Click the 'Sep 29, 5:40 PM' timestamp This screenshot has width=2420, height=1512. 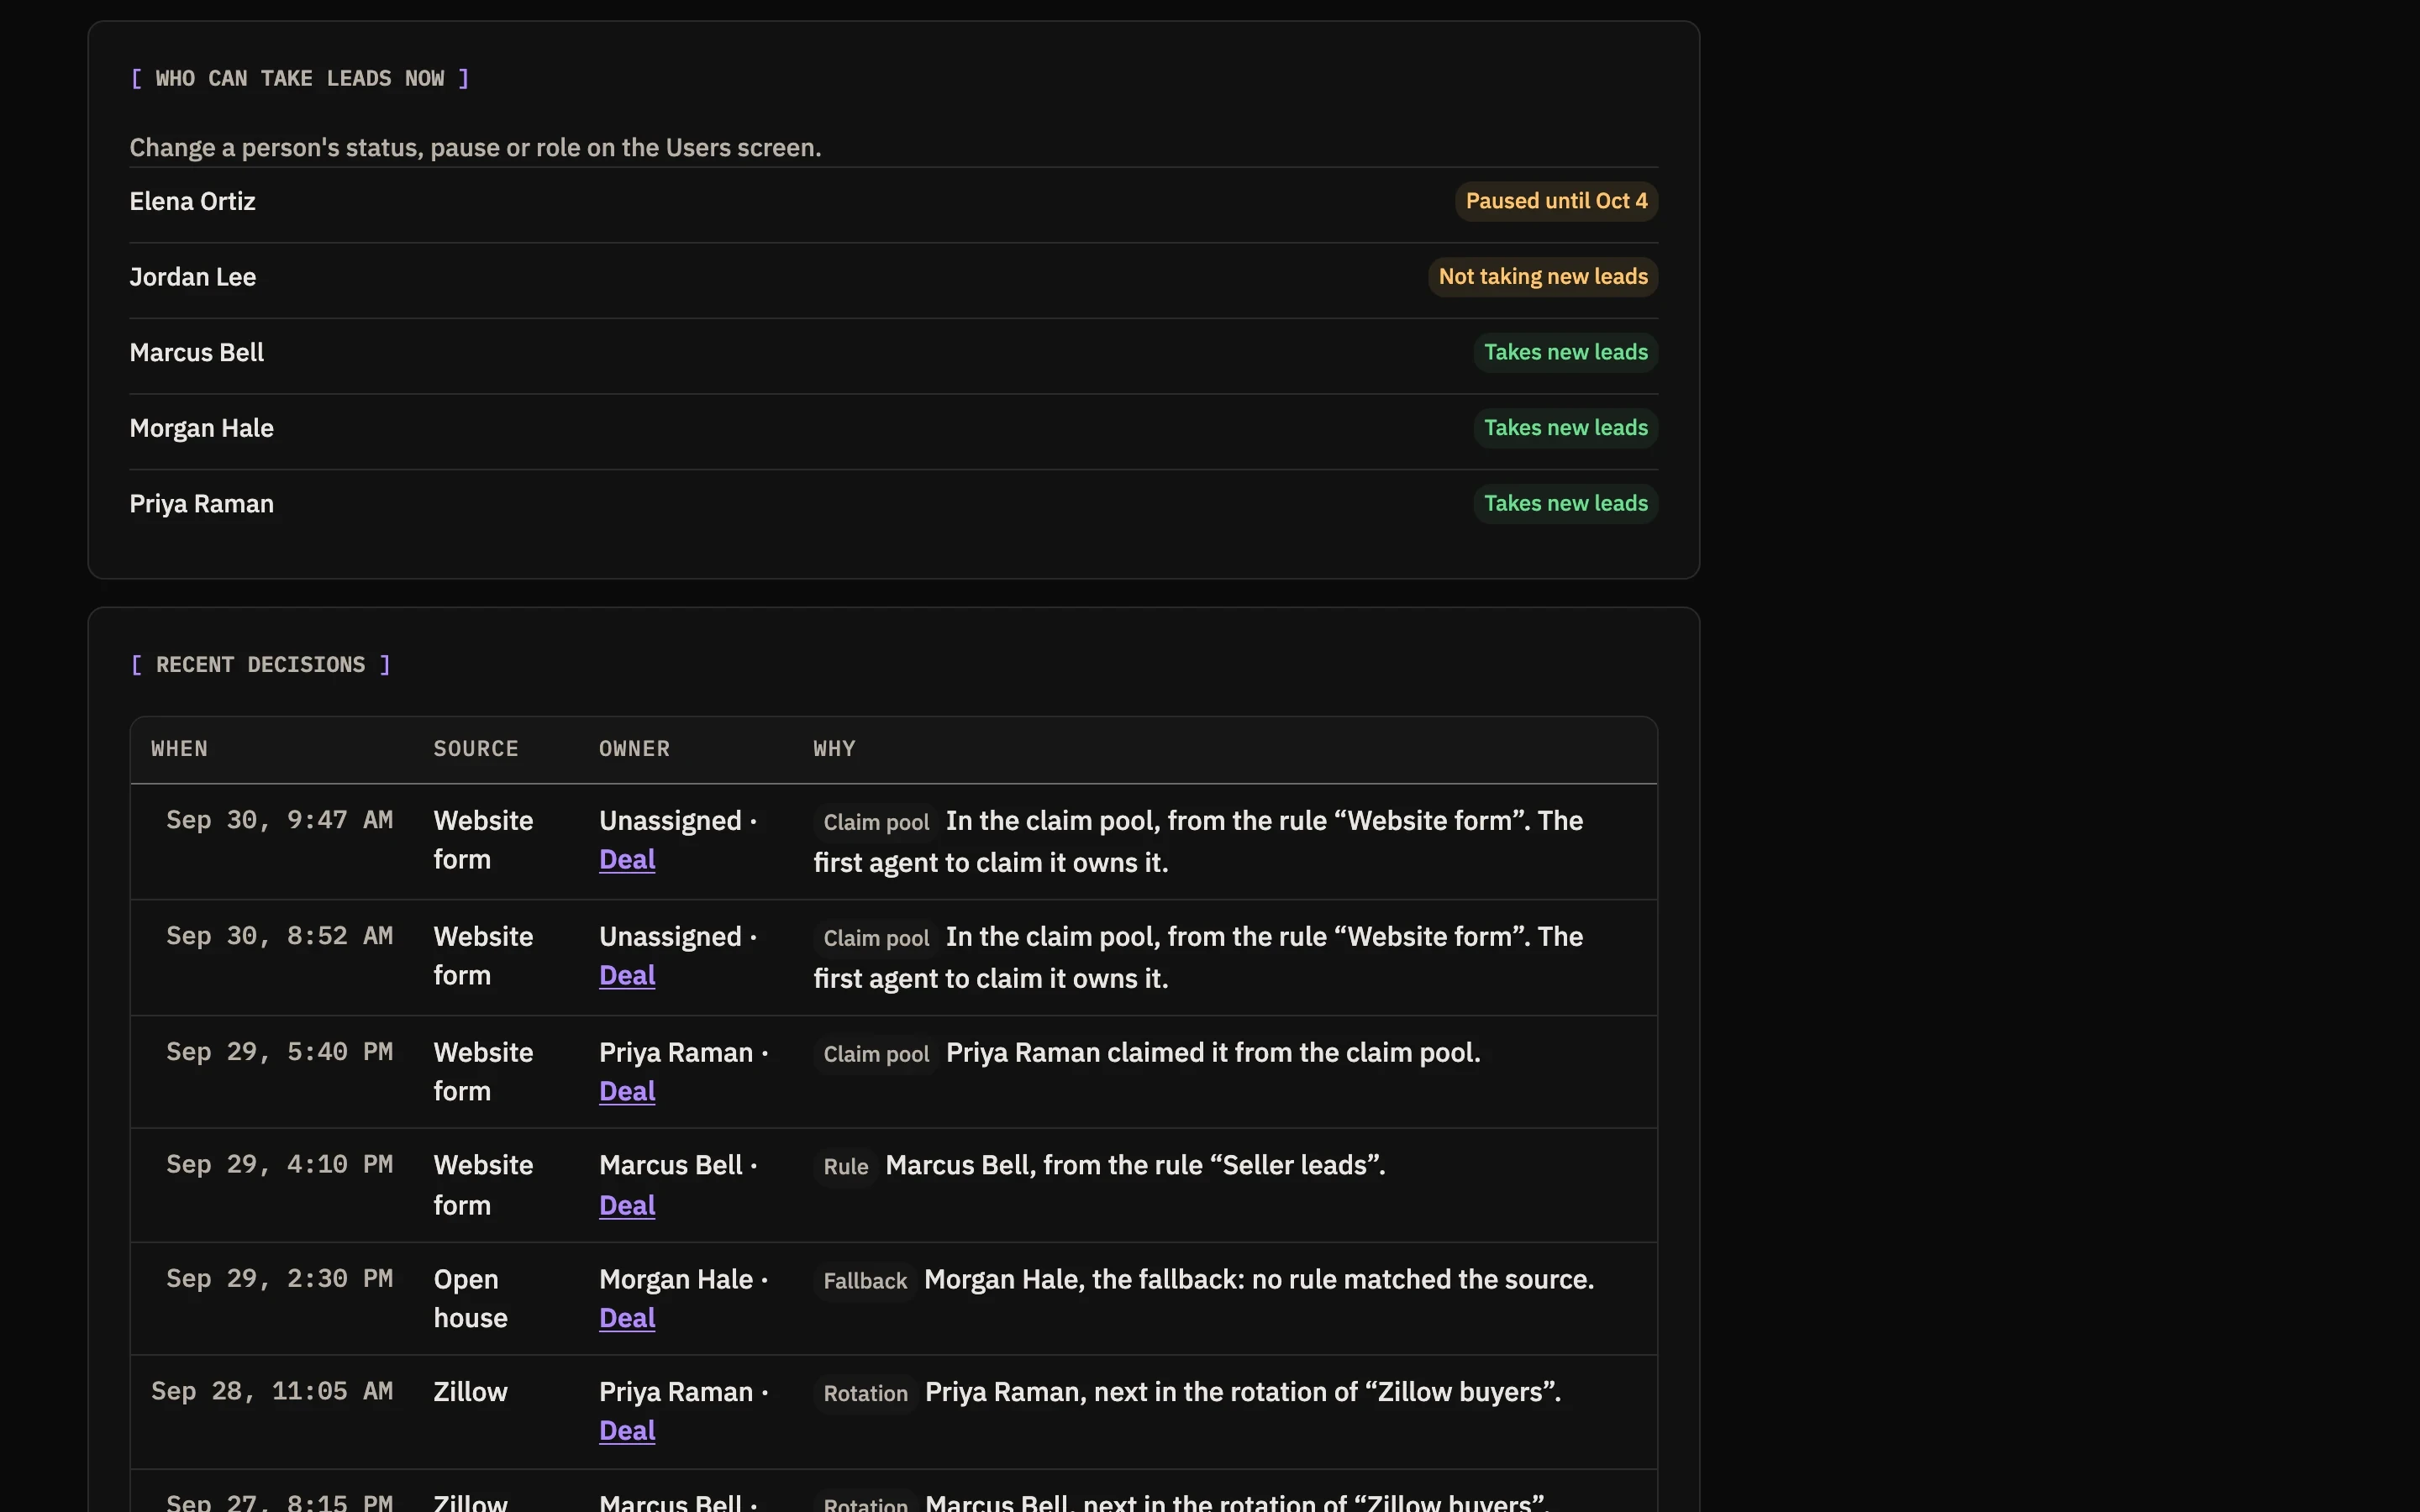pos(279,1052)
